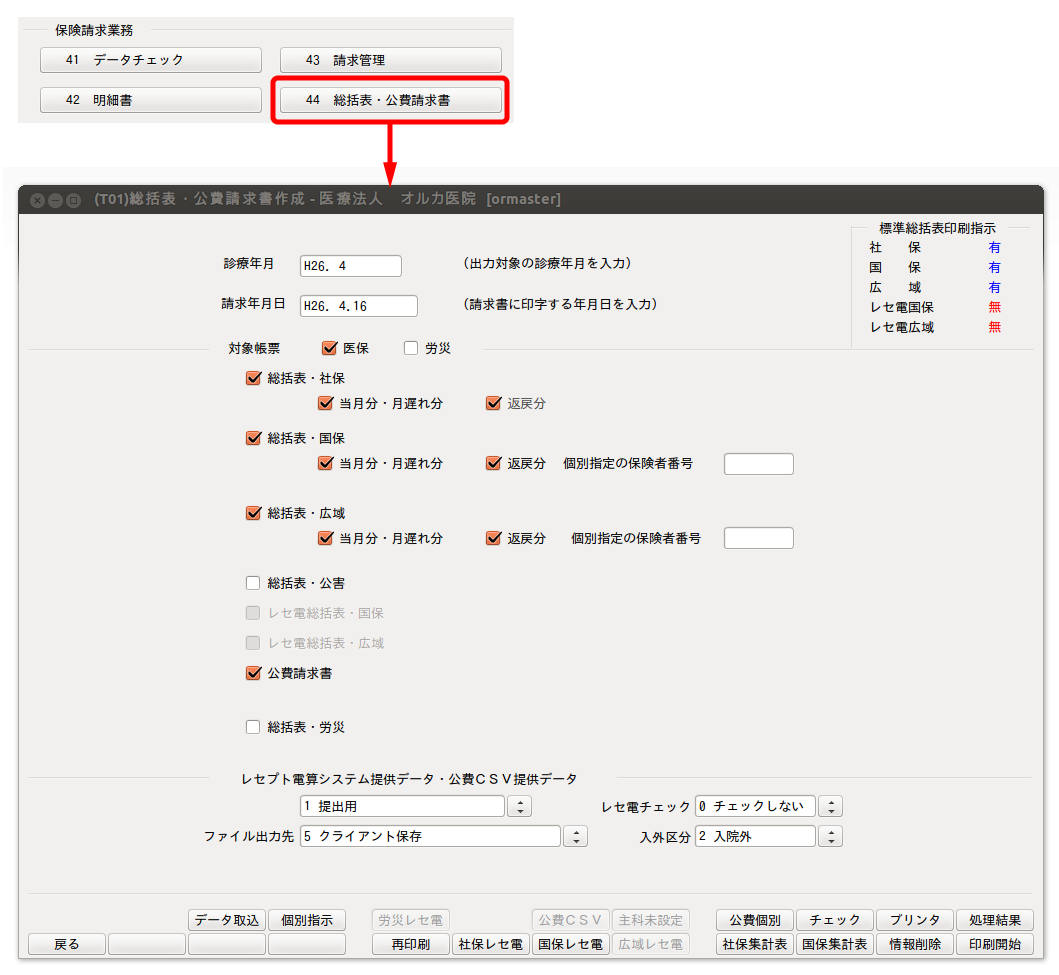The image size is (1059, 975).
Task: Click the 国保レセ電 button
Action: (x=571, y=944)
